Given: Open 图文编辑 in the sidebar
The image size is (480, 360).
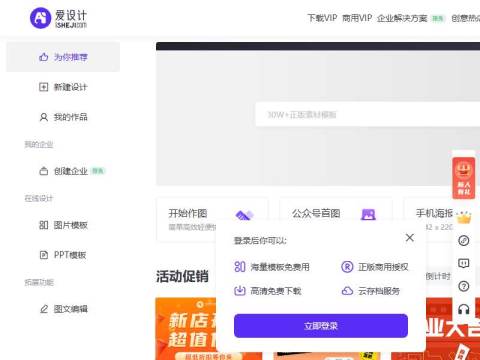Looking at the screenshot, I should (x=63, y=309).
